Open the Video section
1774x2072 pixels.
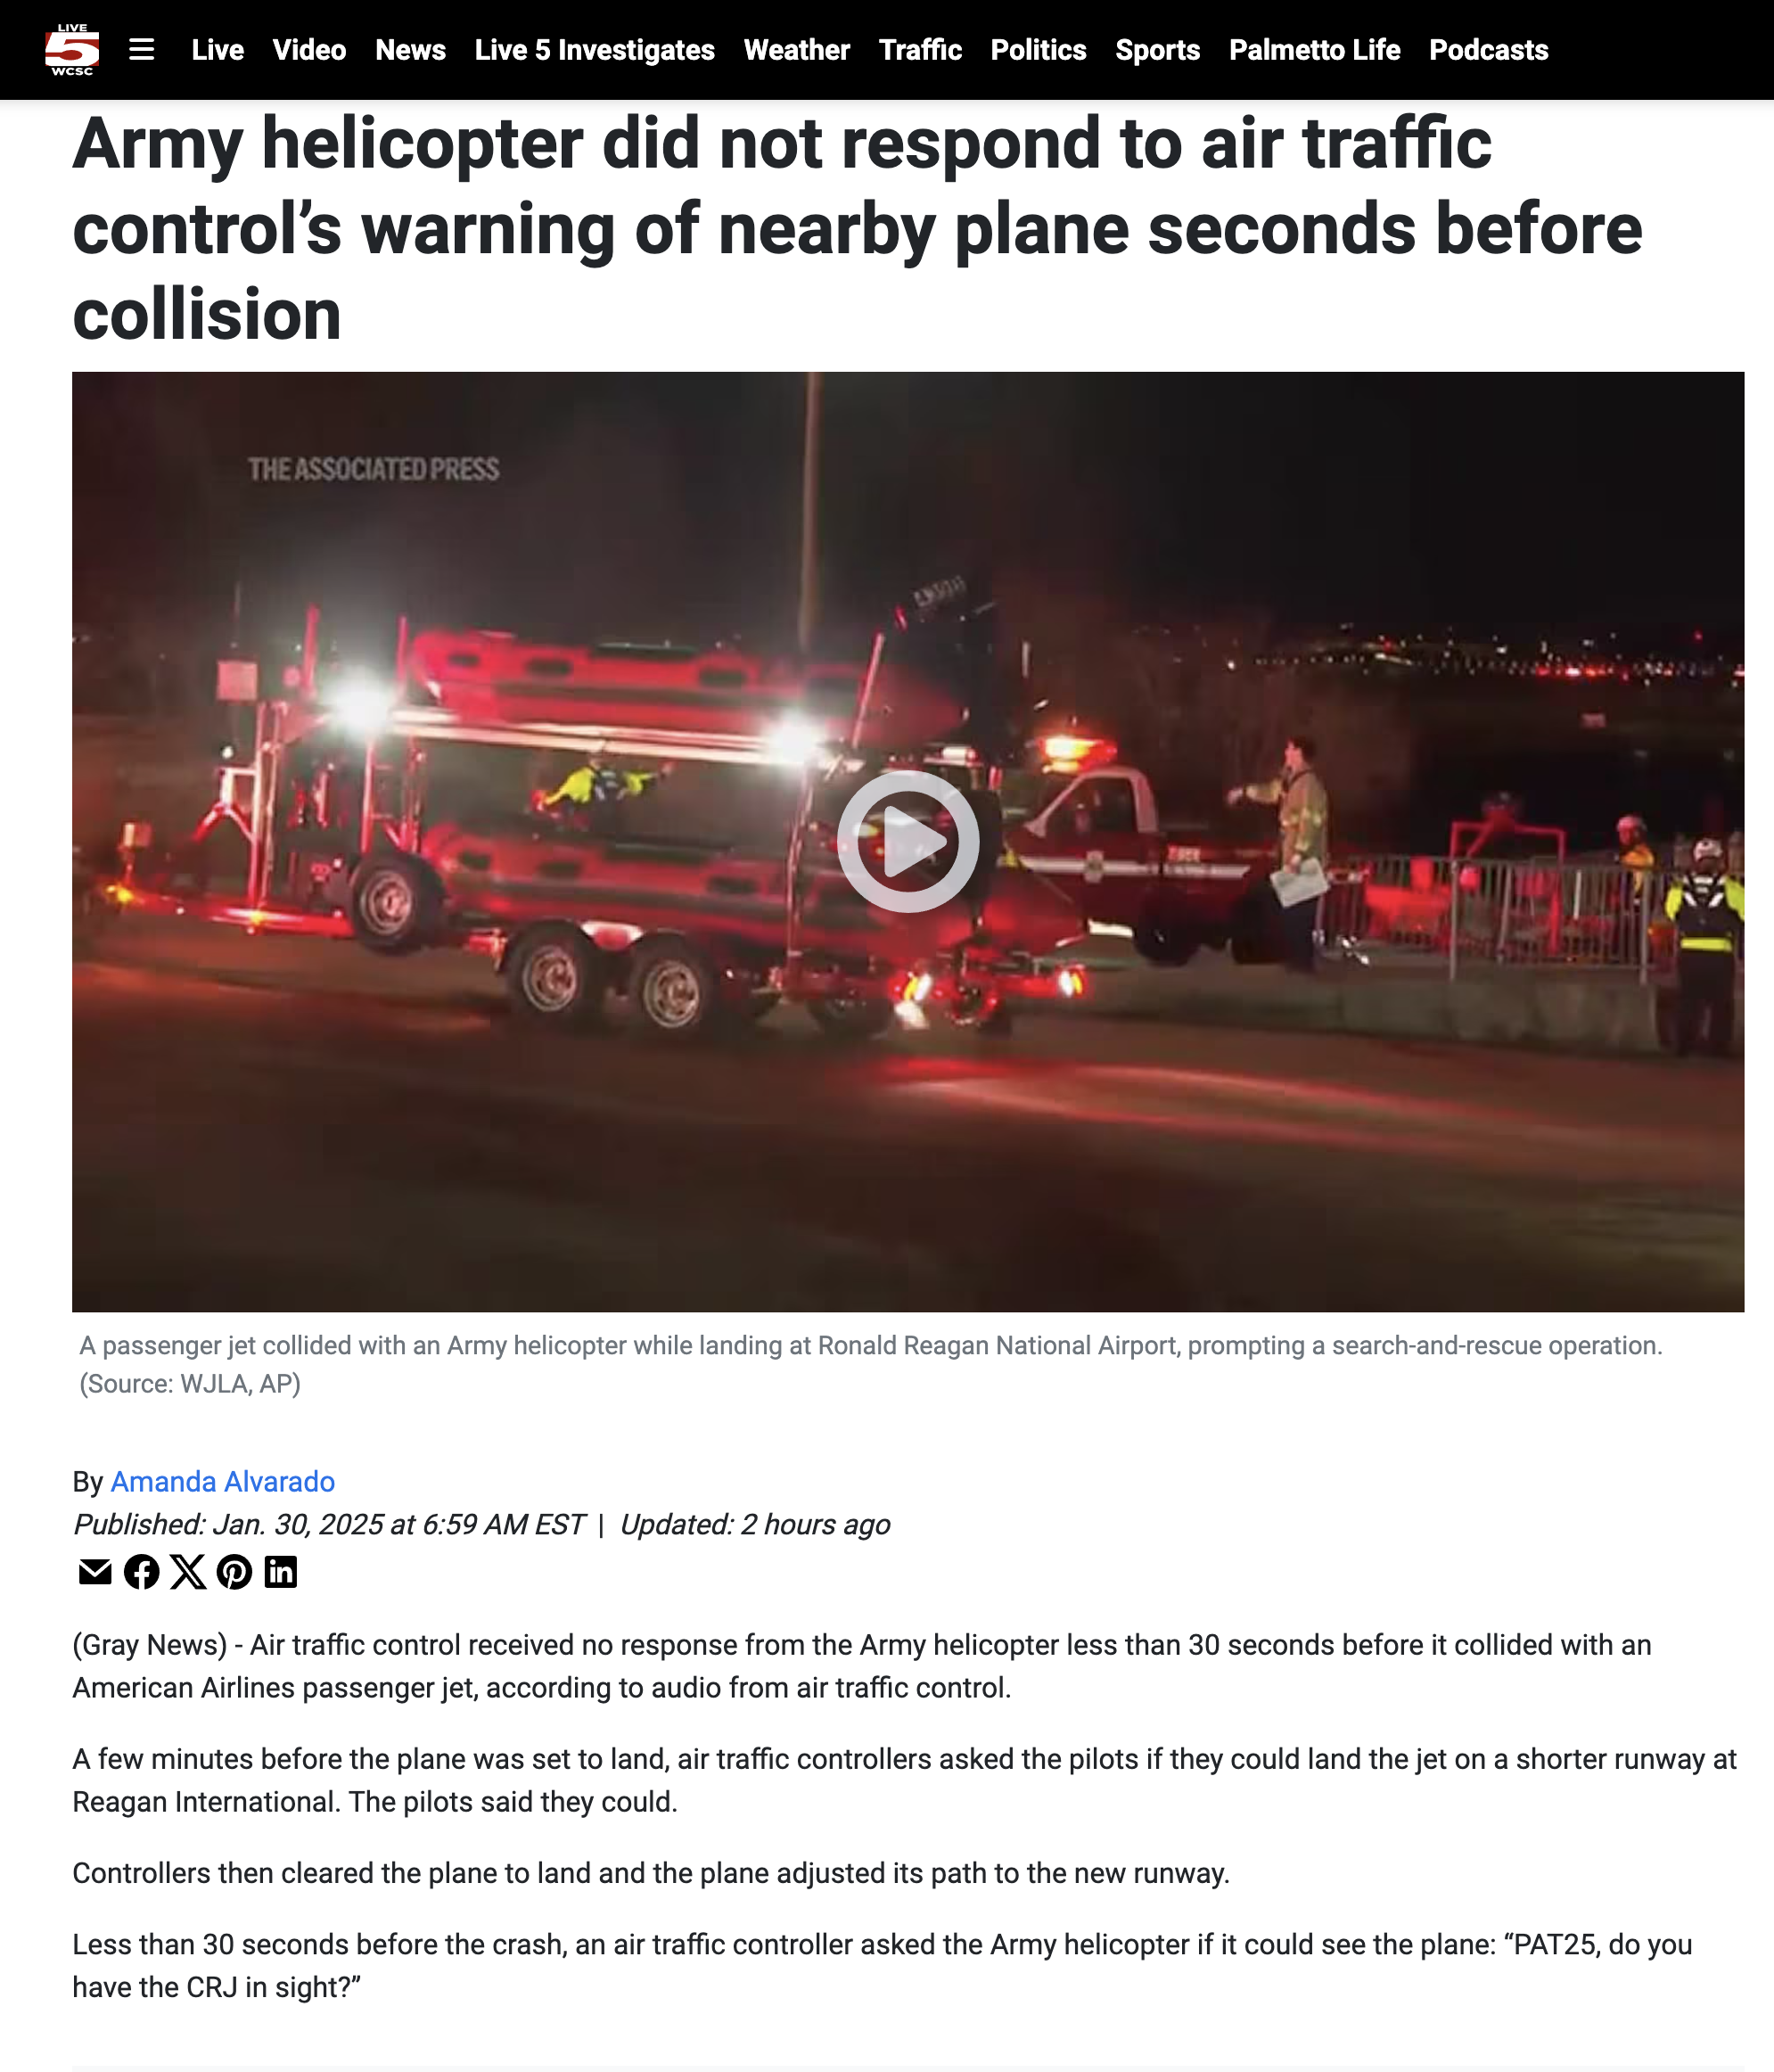point(310,50)
